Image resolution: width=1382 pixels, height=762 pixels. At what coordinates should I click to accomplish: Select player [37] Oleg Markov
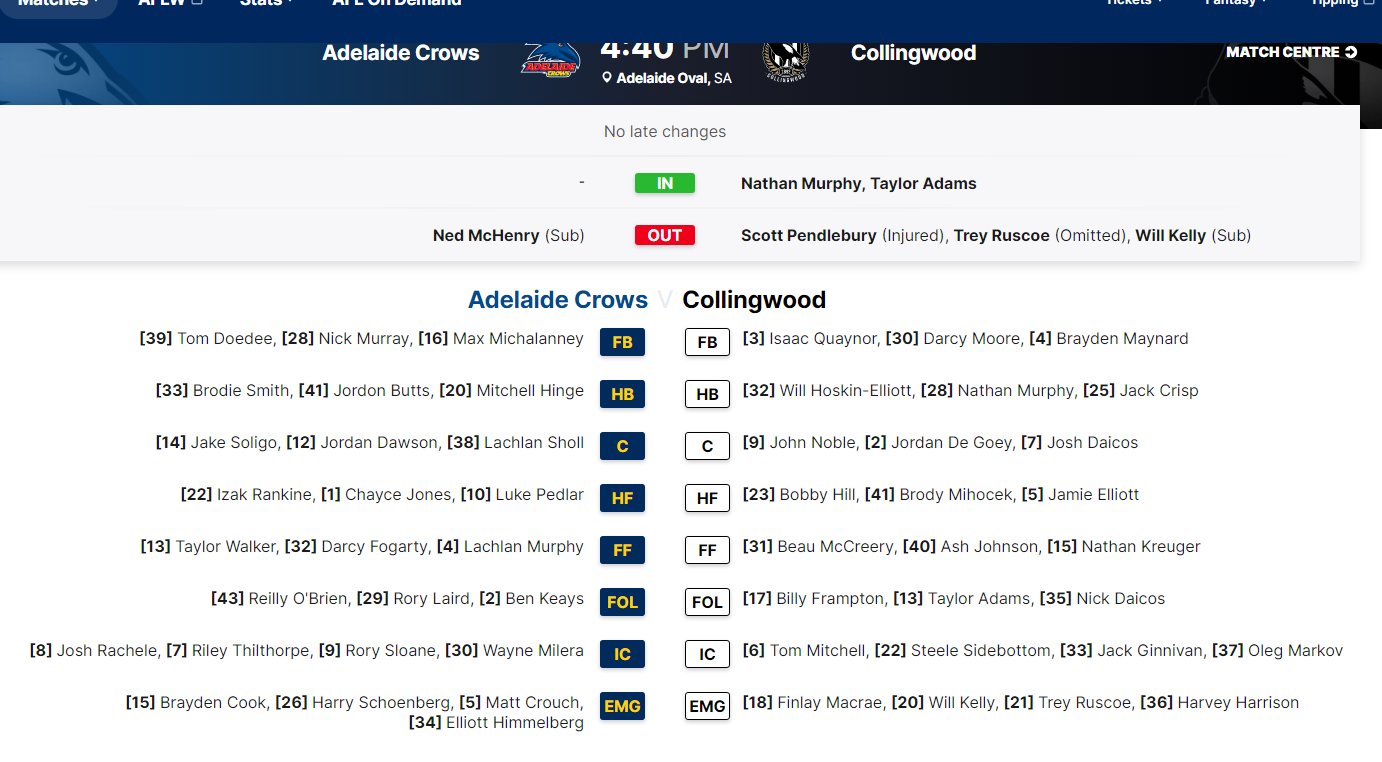(x=1277, y=651)
